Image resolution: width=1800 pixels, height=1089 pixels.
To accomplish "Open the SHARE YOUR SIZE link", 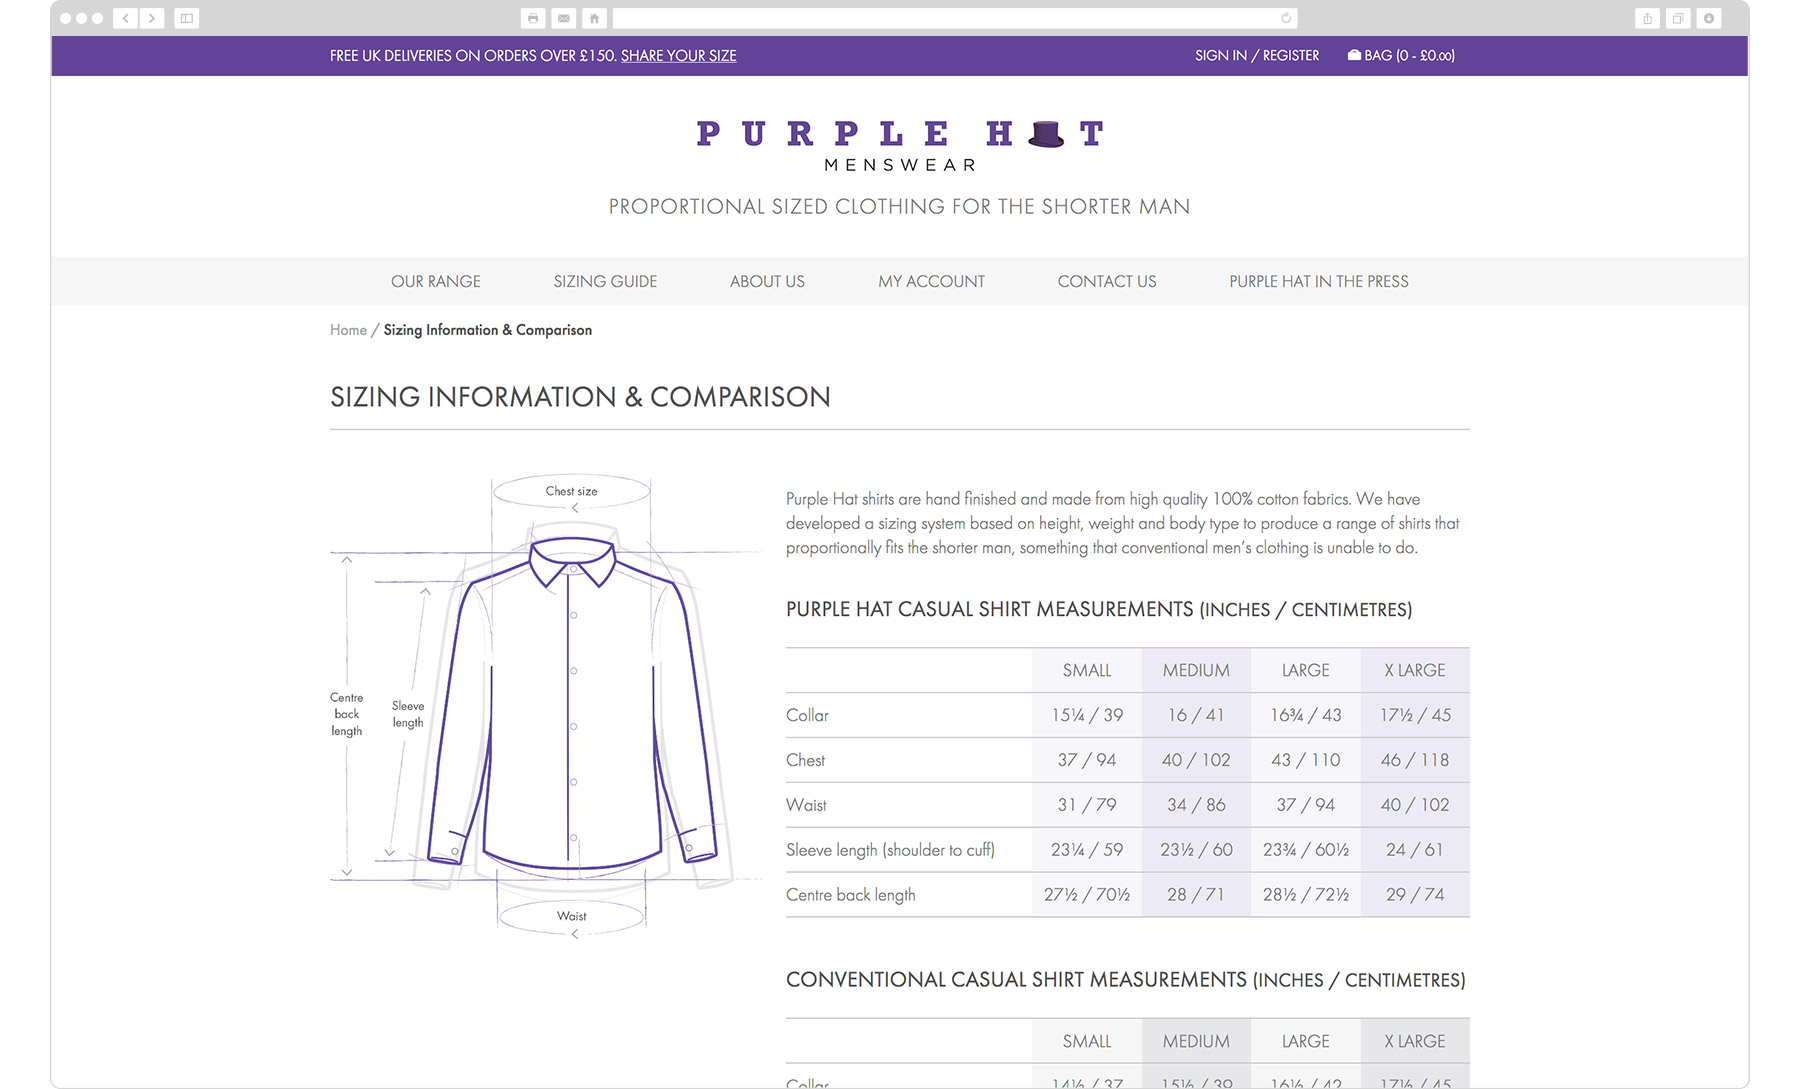I will 678,56.
